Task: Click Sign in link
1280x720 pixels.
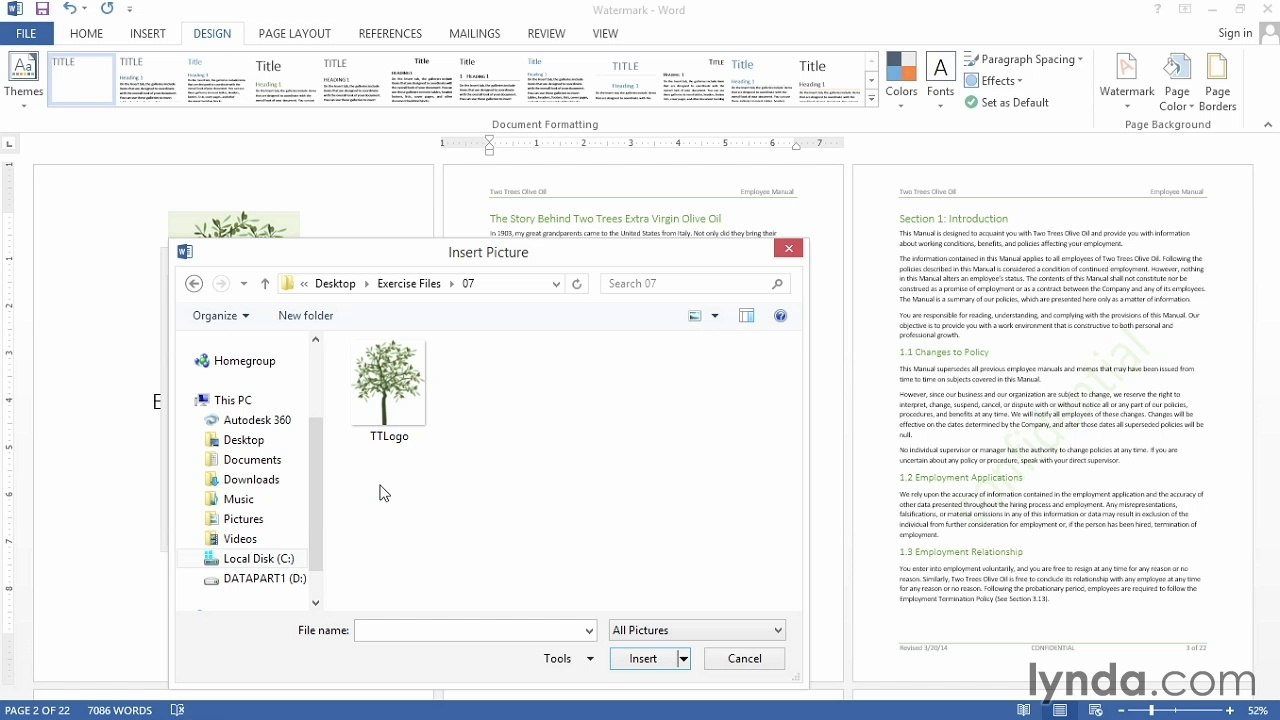Action: click(1235, 33)
